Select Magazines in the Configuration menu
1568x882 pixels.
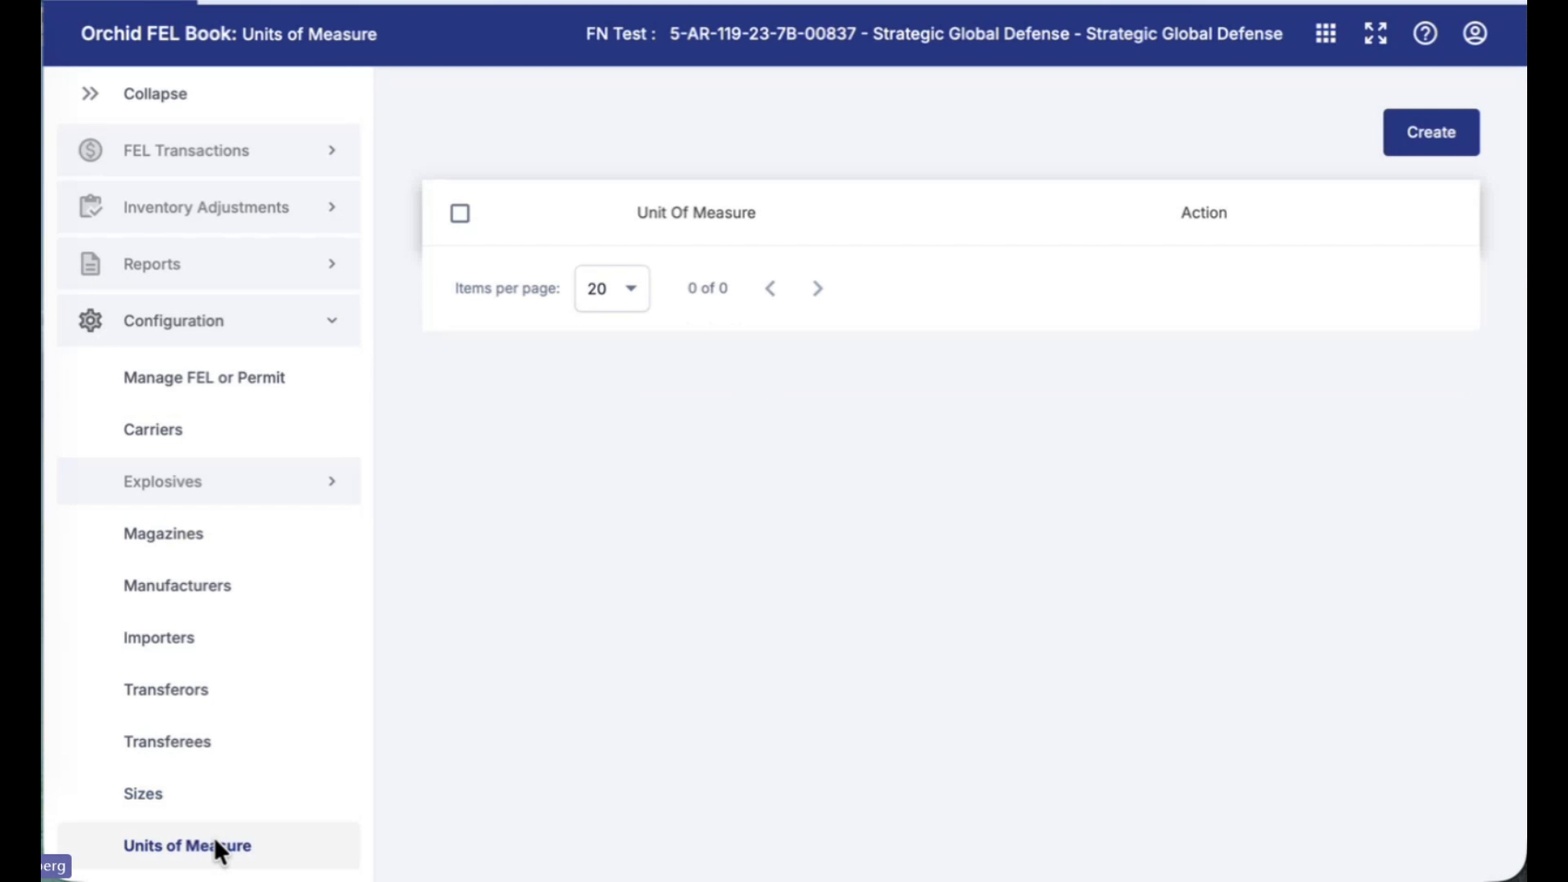point(163,534)
